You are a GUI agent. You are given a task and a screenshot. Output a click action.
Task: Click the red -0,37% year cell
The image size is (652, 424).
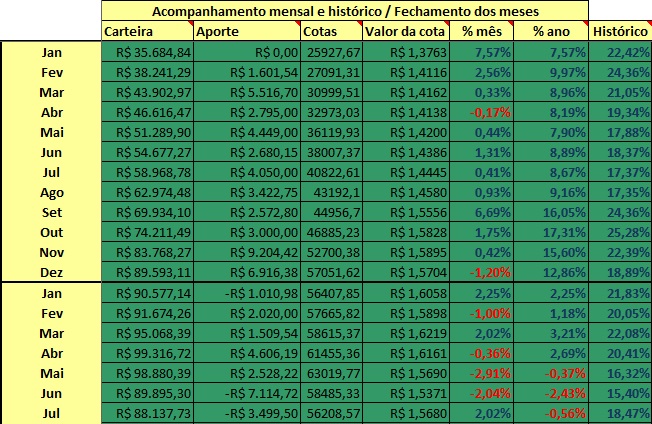[551, 373]
